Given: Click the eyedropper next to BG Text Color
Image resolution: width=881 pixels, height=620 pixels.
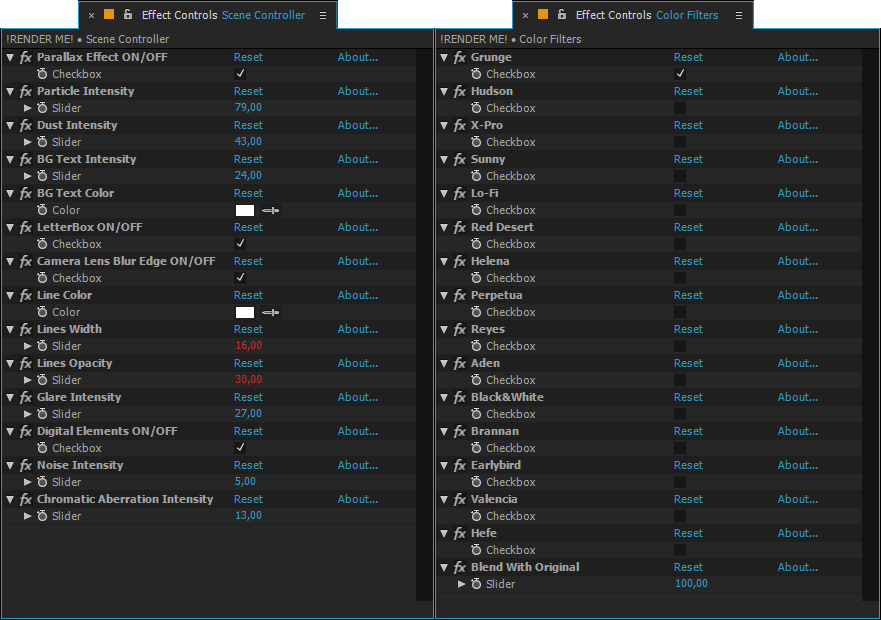Looking at the screenshot, I should click(x=271, y=210).
